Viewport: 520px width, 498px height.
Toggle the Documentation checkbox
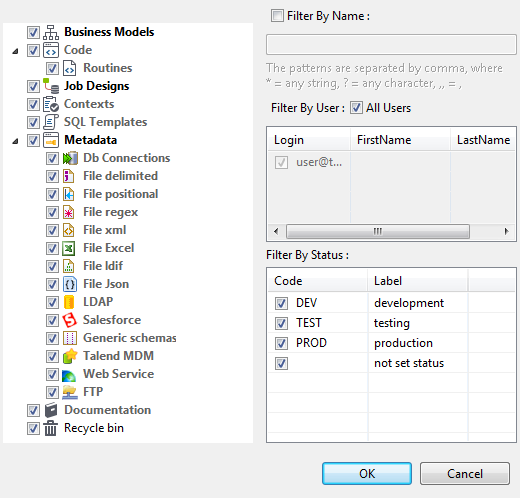click(33, 410)
